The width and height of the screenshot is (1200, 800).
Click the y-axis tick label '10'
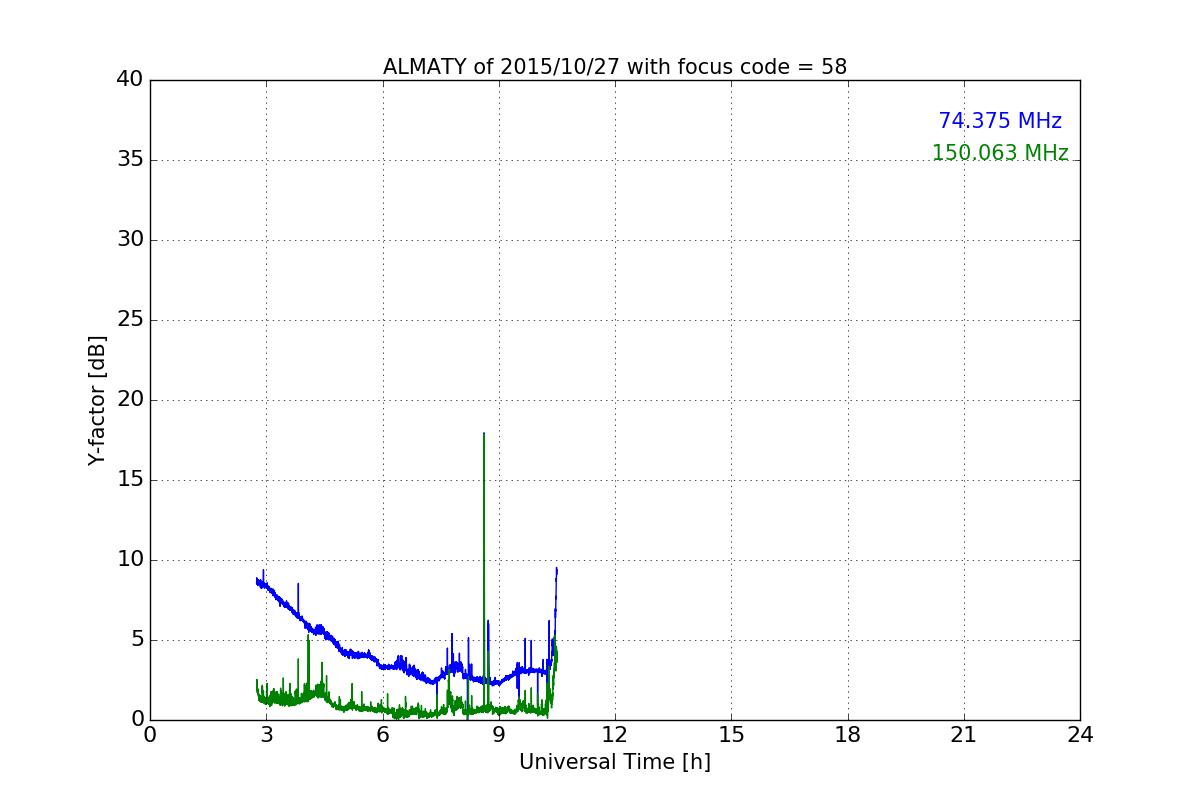coord(130,560)
